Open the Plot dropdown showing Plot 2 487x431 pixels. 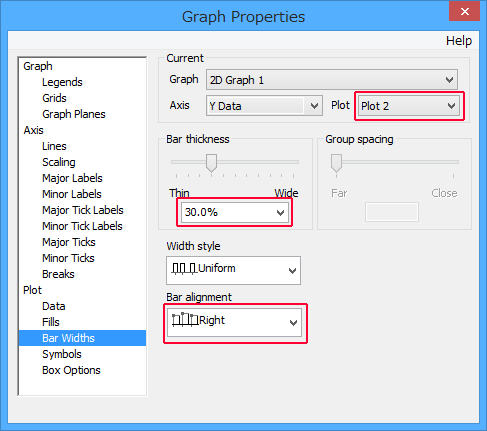(409, 106)
